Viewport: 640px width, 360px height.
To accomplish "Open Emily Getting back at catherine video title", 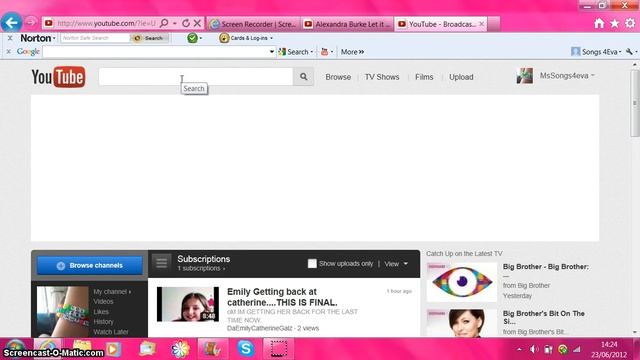I will point(282,297).
